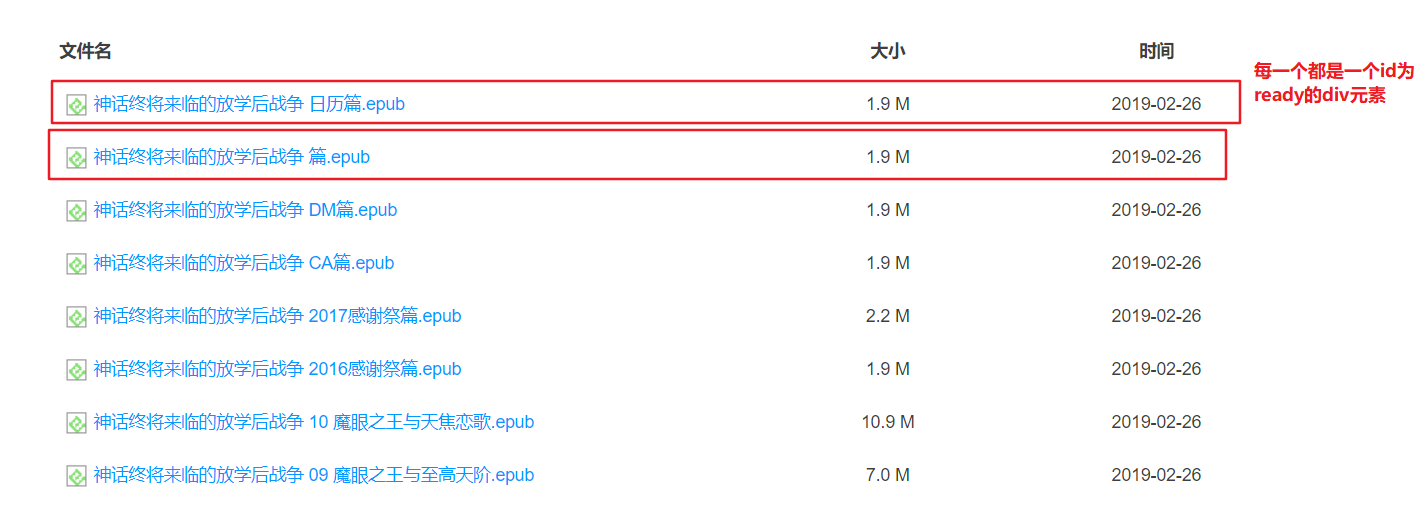Download the DM篇.epub file
The image size is (1420, 505).
(245, 210)
